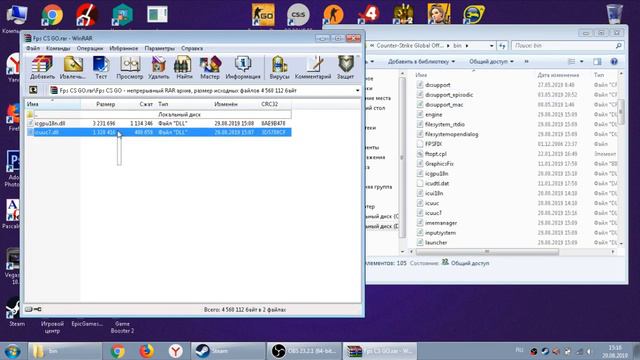The image size is (640, 360).
Task: Select filesystemopendialog in Explorer
Action: tap(451, 134)
